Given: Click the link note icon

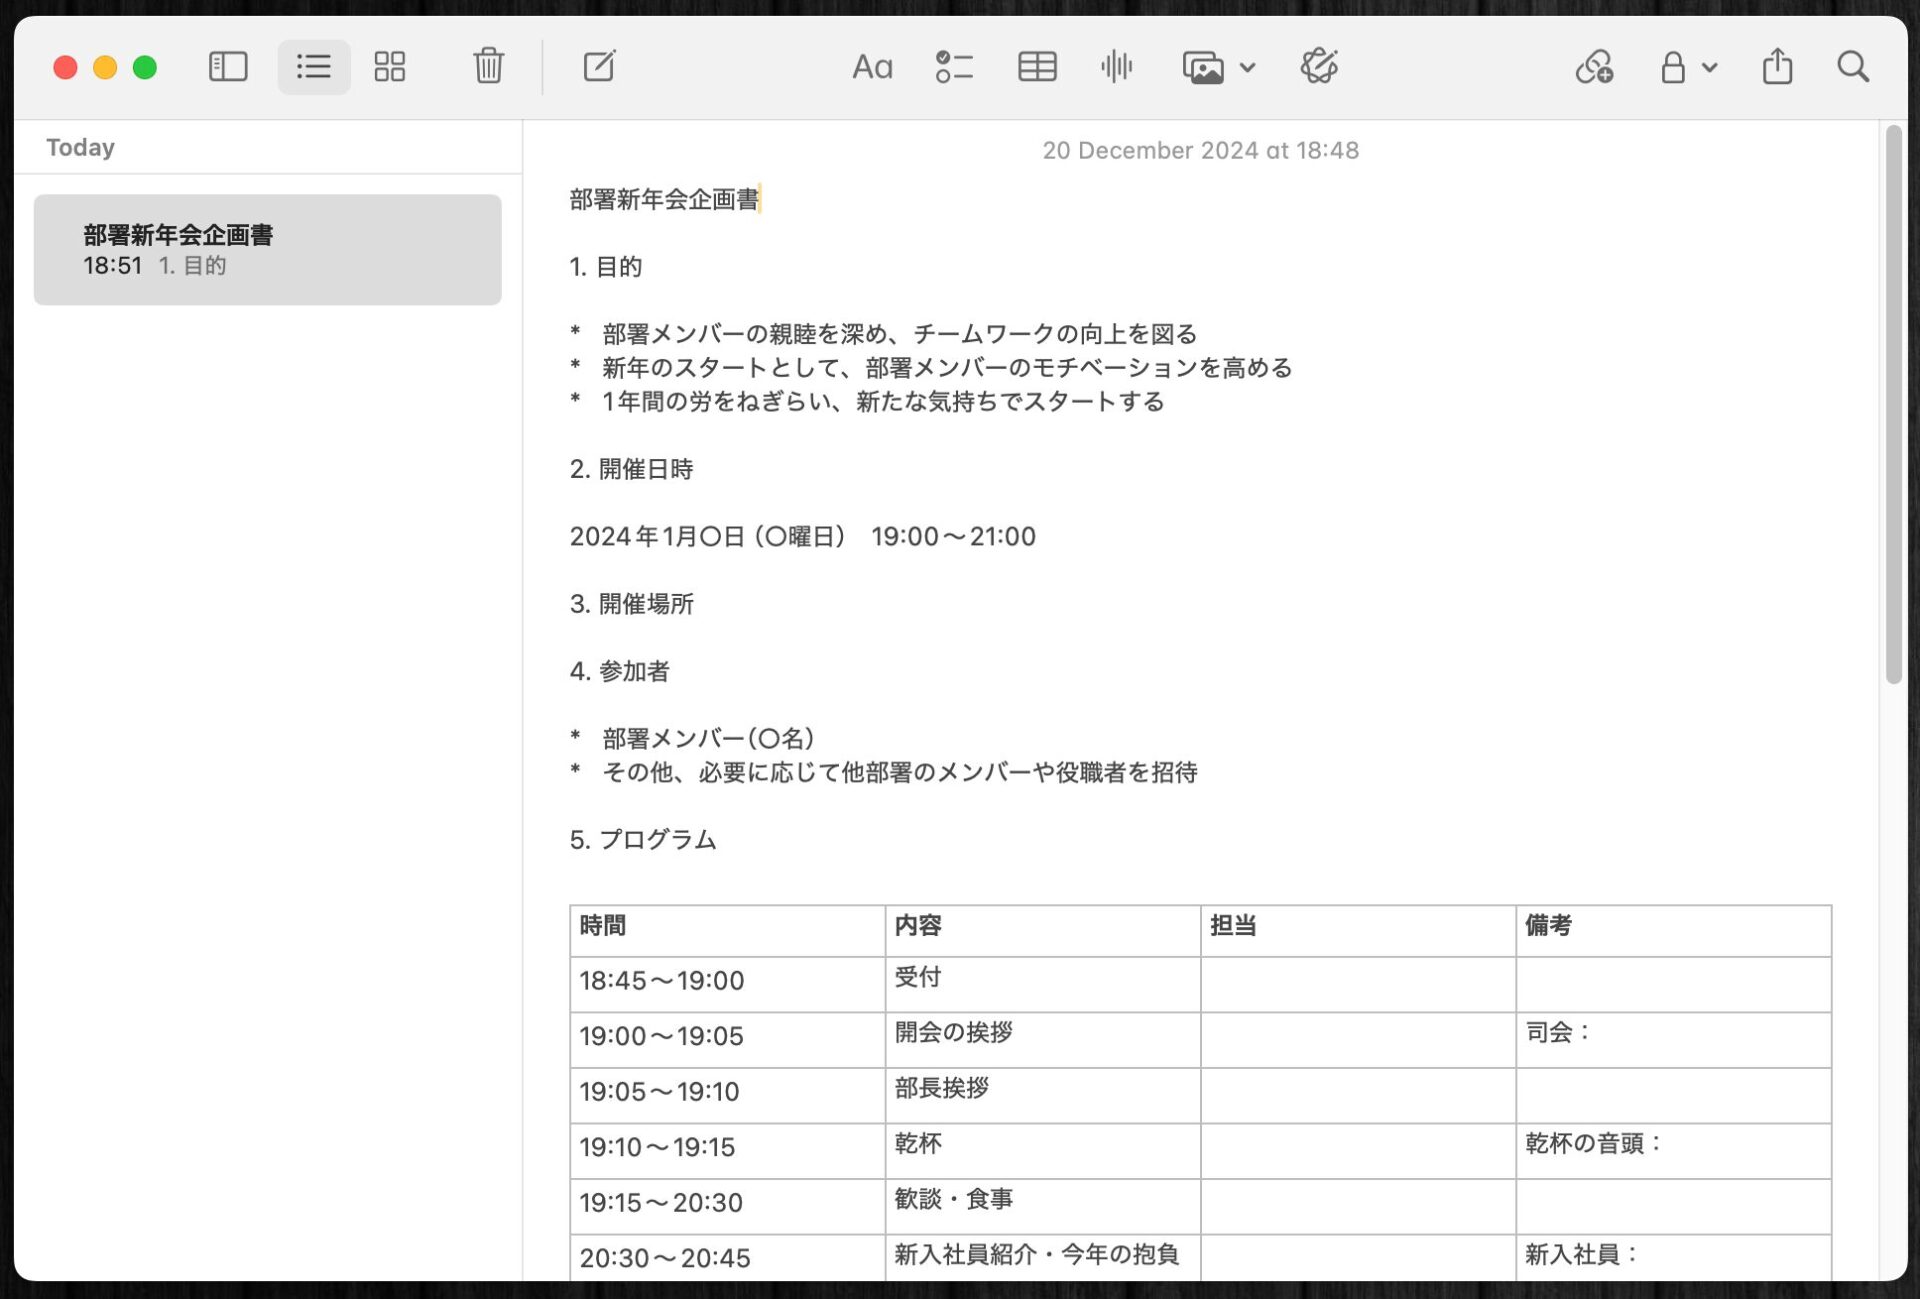Looking at the screenshot, I should pos(1594,67).
